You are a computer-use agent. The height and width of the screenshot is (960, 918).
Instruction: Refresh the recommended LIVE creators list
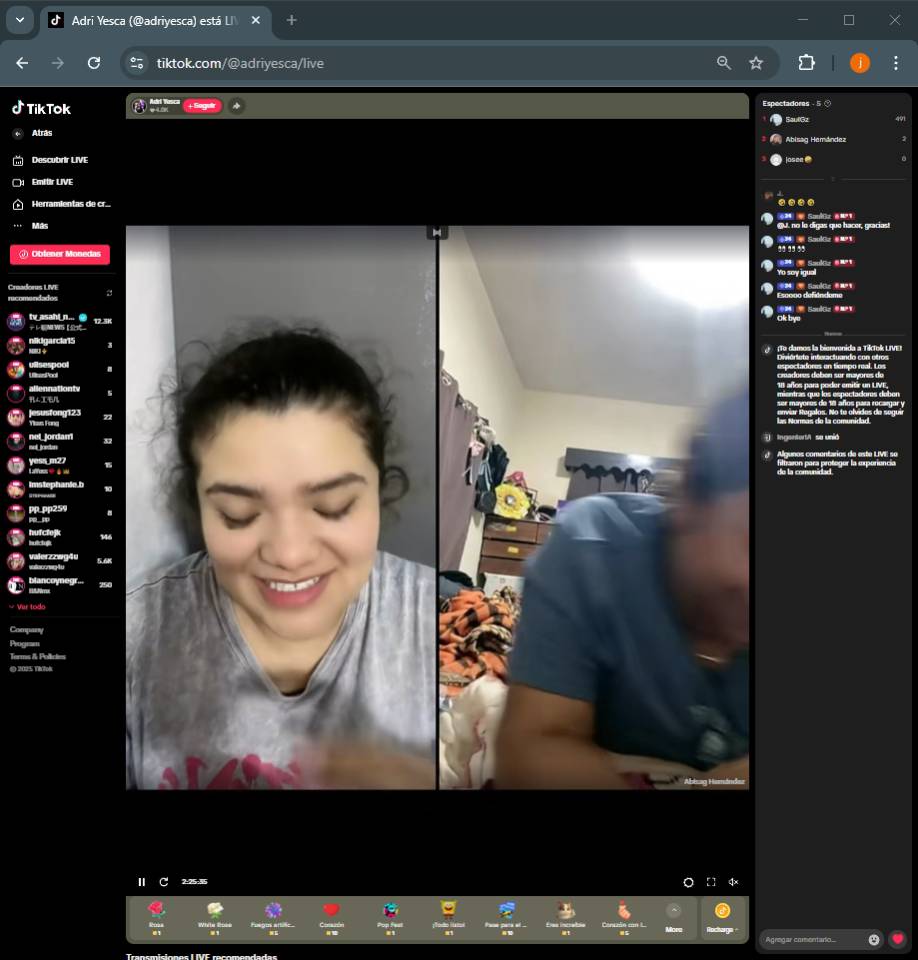[109, 293]
